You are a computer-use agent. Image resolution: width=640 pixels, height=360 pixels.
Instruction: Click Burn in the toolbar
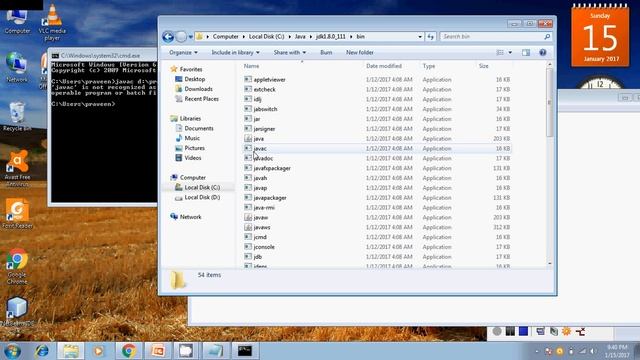click(326, 52)
